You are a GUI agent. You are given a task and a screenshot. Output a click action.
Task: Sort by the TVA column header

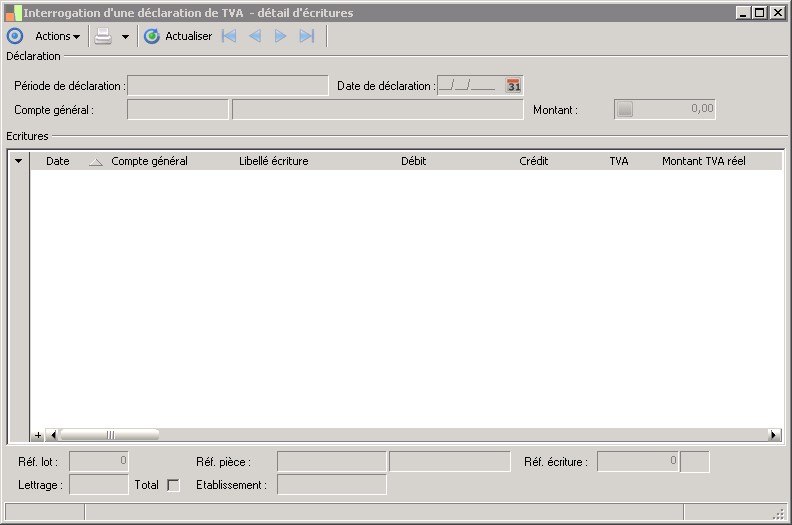tap(619, 161)
